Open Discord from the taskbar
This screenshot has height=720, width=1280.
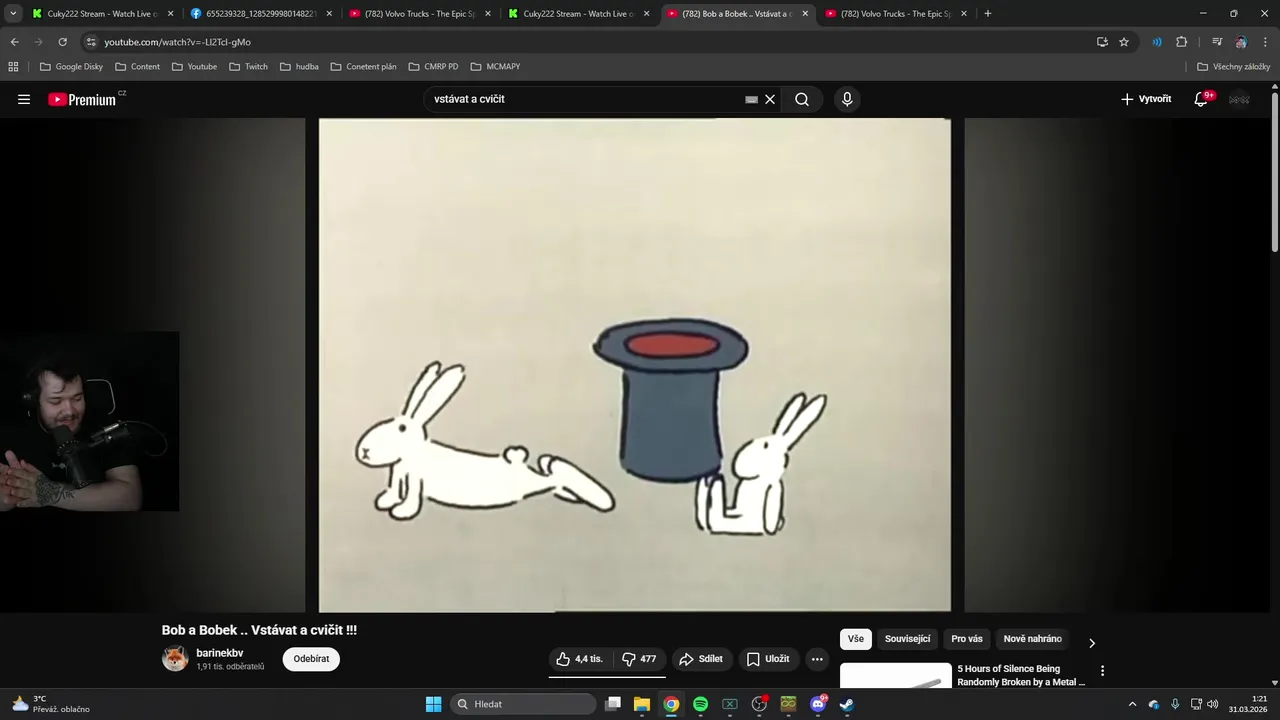click(818, 704)
